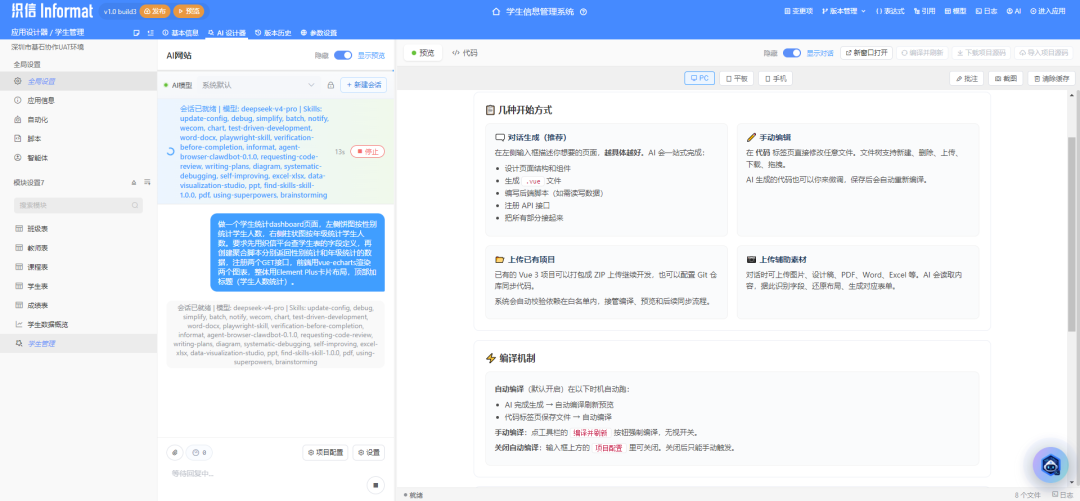
Task: Click the 新建会话 button
Action: (363, 85)
